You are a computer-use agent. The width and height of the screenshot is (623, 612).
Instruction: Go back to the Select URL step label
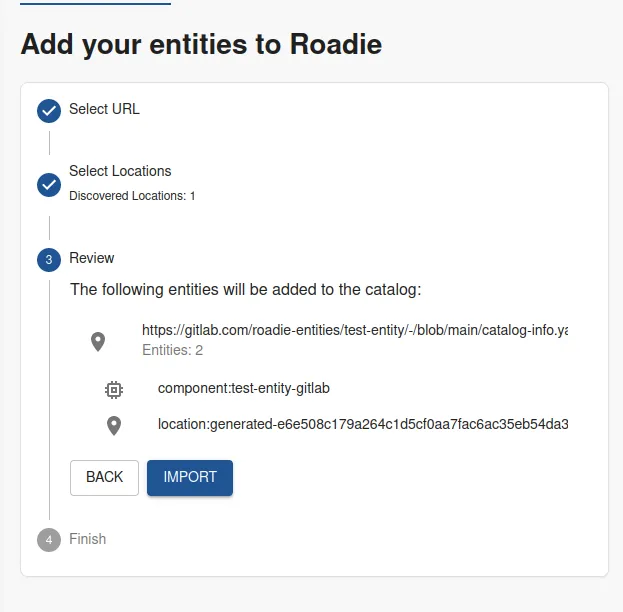click(x=104, y=109)
